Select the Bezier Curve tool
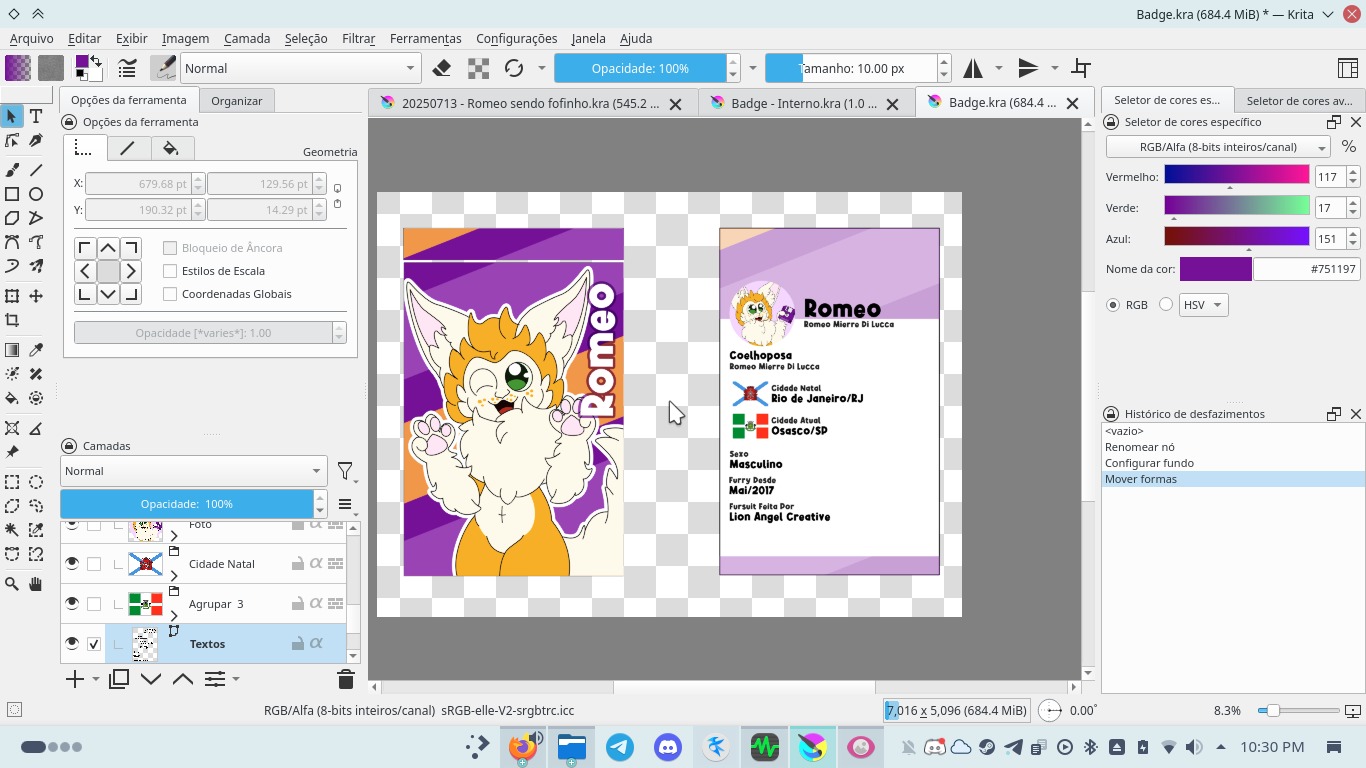This screenshot has width=1366, height=768. tap(12, 242)
